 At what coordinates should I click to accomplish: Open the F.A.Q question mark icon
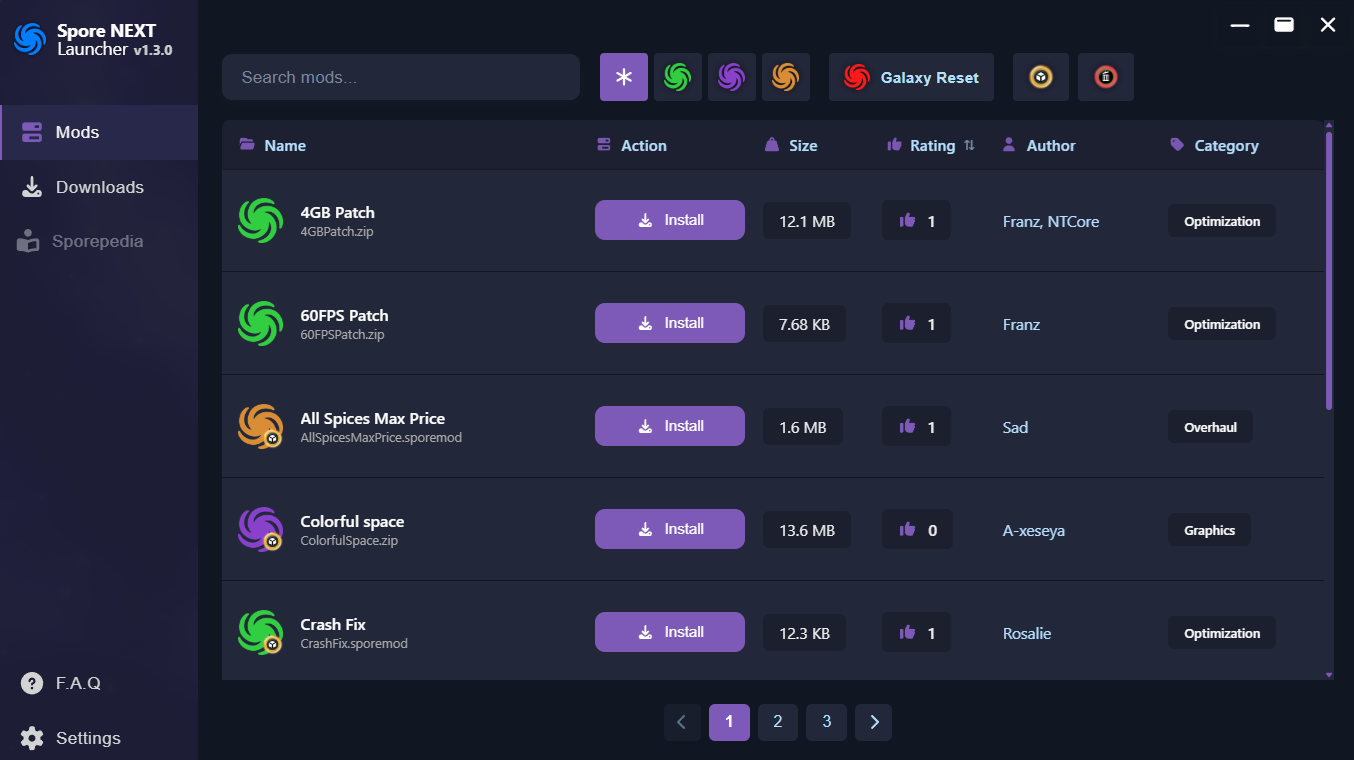coord(32,684)
